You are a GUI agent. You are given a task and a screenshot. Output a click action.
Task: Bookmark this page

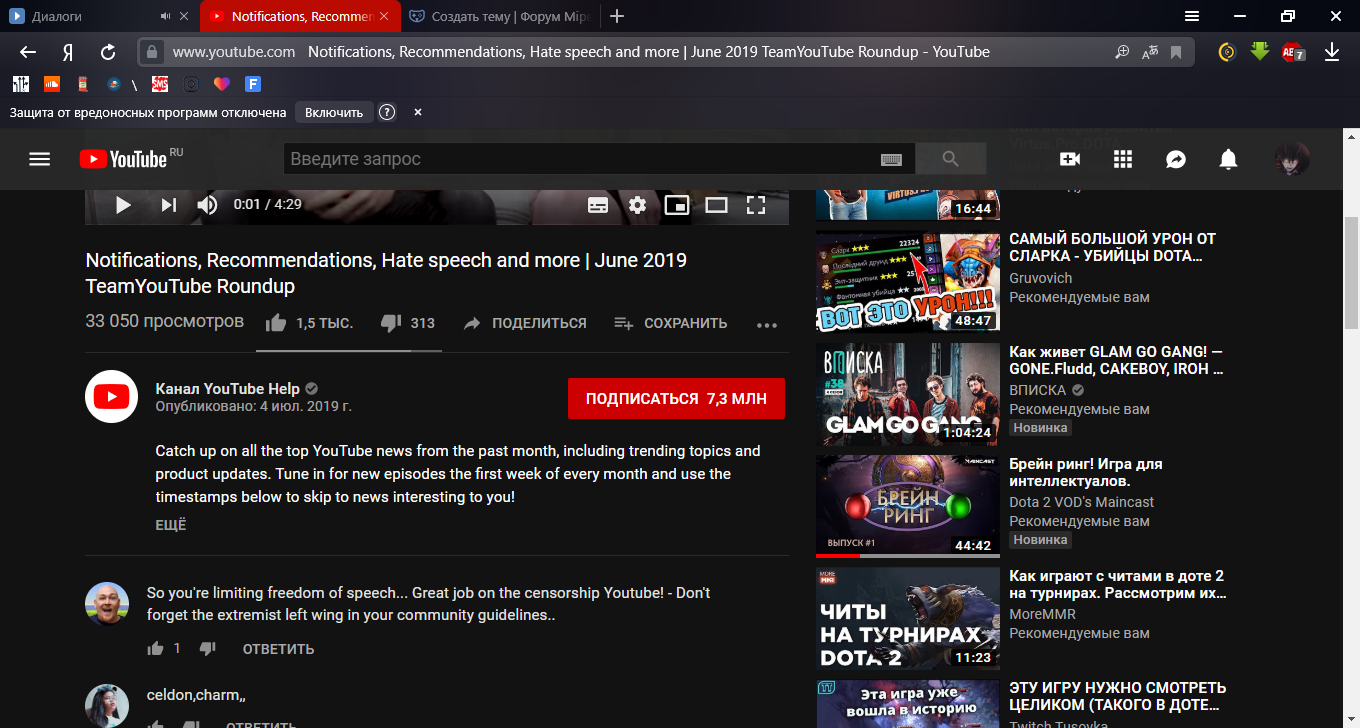click(1176, 52)
